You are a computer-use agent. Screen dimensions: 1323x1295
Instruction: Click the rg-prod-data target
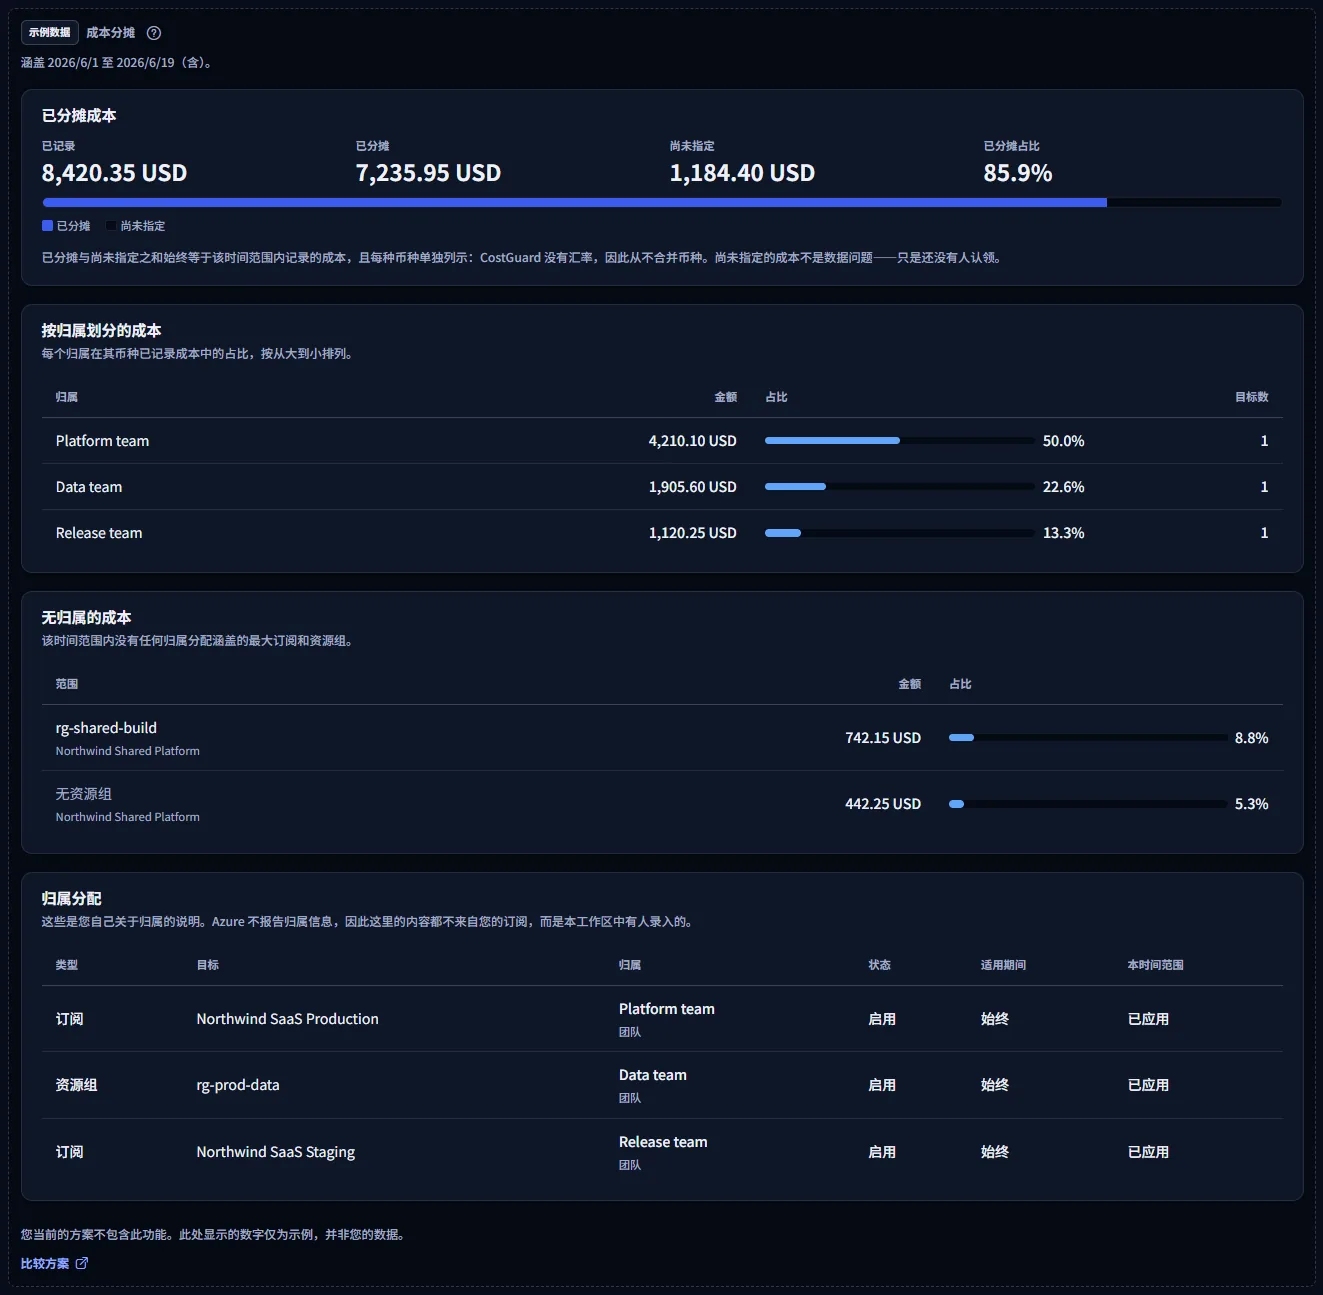[x=238, y=1085]
